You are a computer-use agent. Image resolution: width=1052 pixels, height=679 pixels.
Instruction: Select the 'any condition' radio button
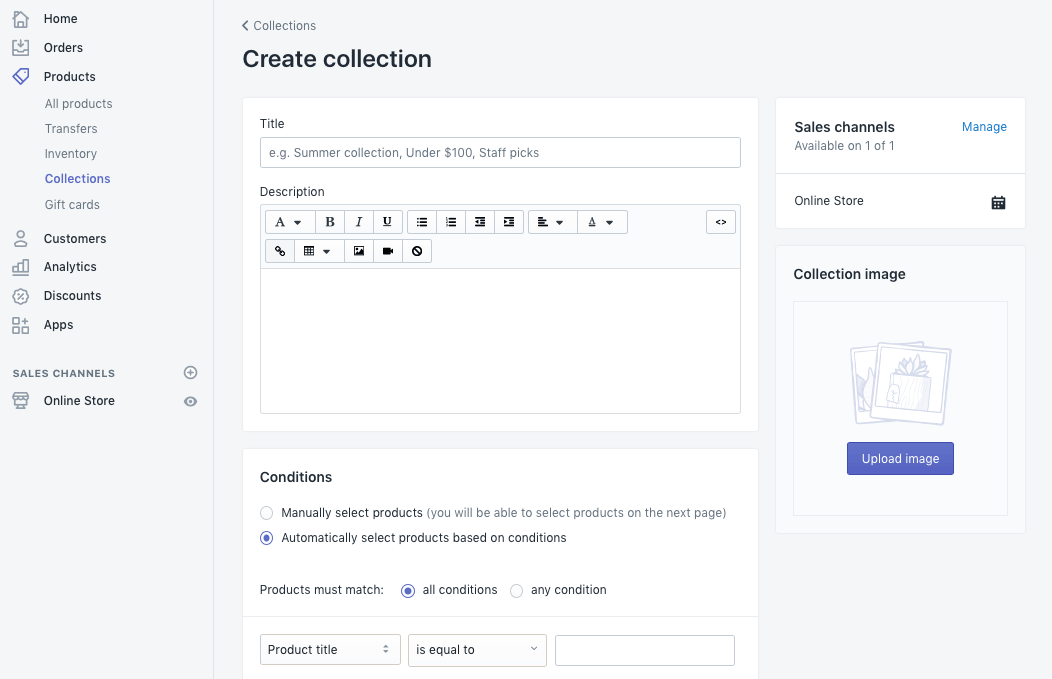tap(517, 591)
